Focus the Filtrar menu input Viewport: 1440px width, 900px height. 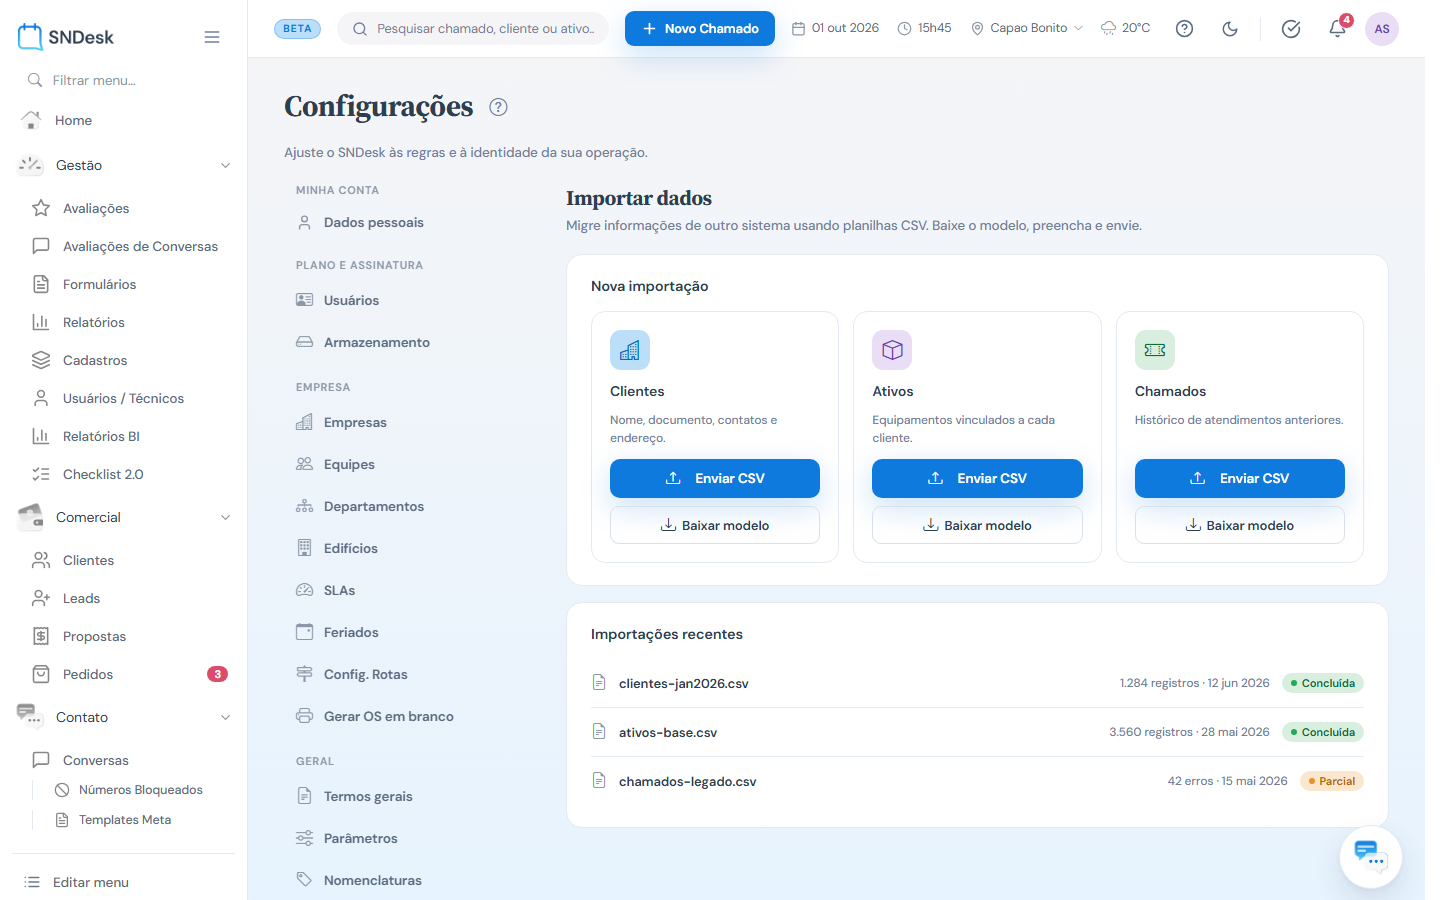pyautogui.click(x=124, y=80)
